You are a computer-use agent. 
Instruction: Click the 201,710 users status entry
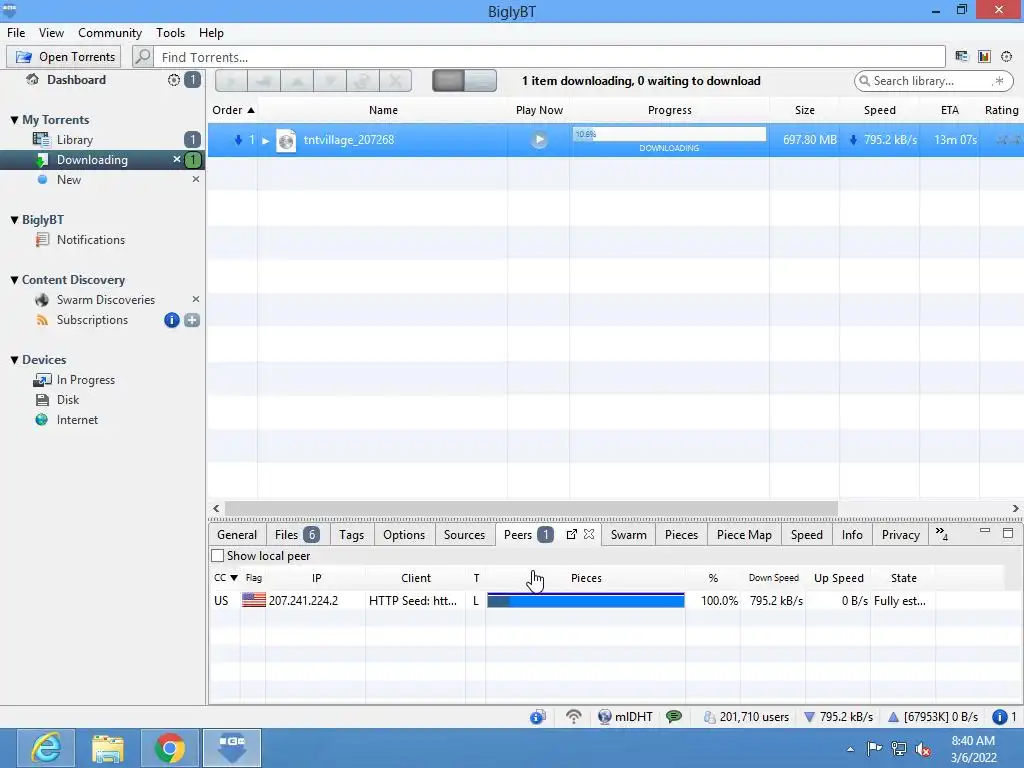pos(746,717)
